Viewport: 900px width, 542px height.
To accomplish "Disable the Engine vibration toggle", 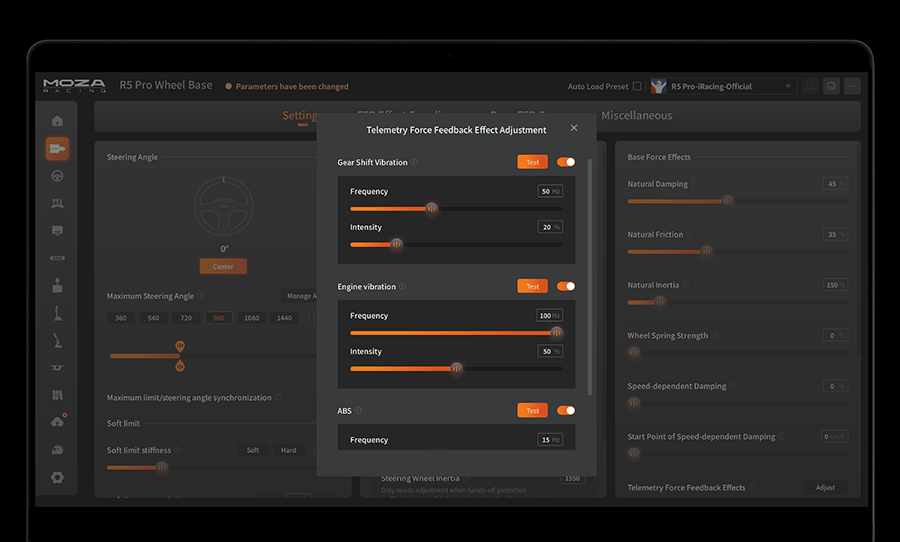I will (x=566, y=286).
